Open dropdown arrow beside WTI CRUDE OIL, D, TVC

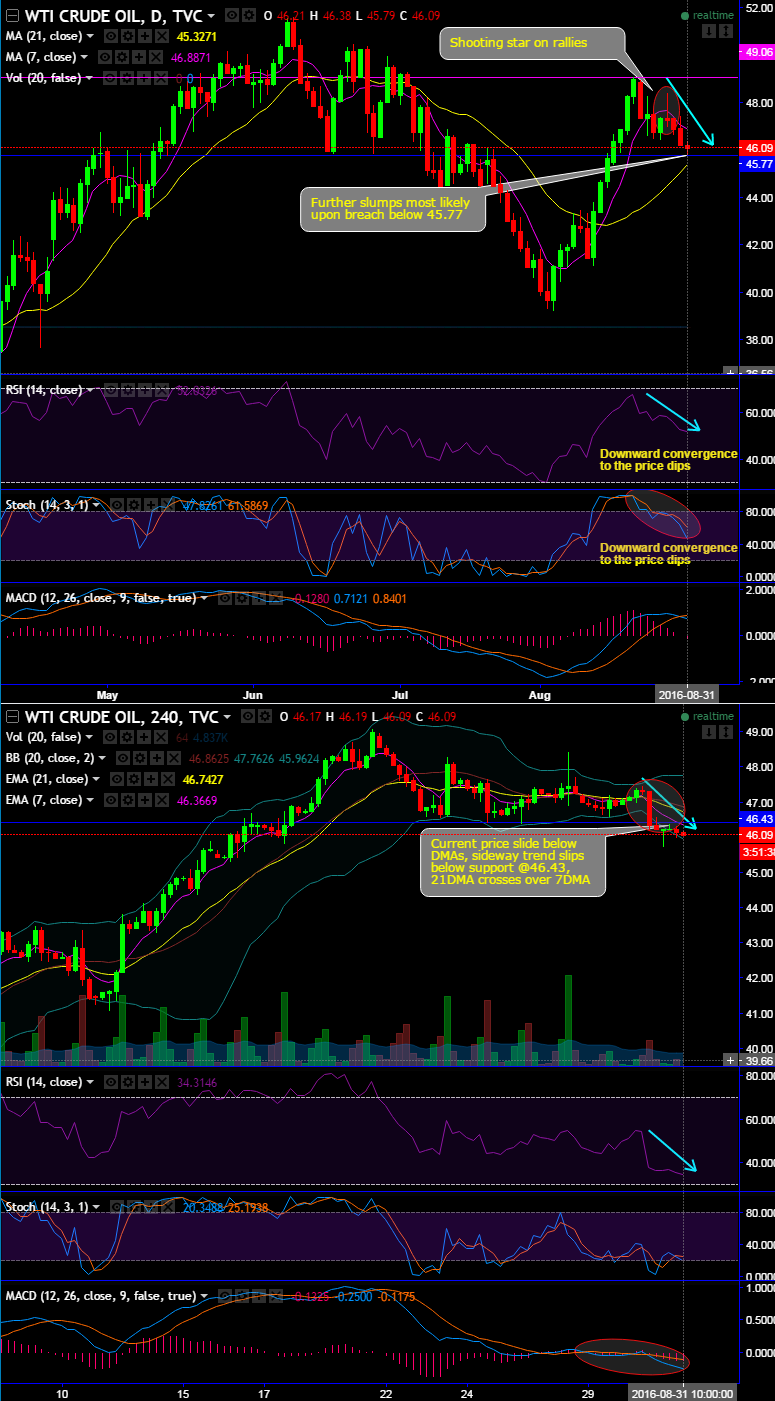coord(211,16)
